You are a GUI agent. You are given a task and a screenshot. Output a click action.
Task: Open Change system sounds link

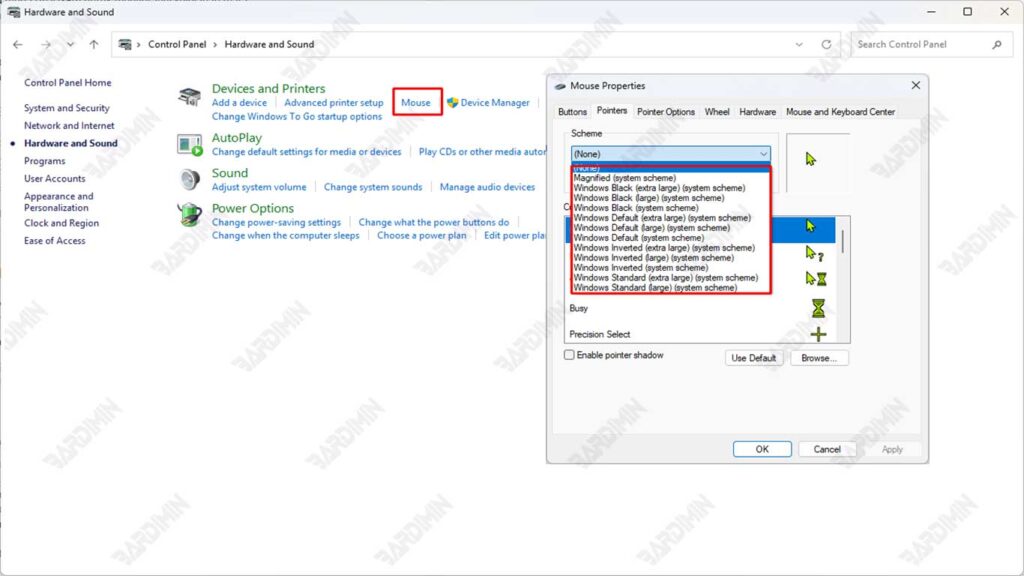tap(373, 187)
